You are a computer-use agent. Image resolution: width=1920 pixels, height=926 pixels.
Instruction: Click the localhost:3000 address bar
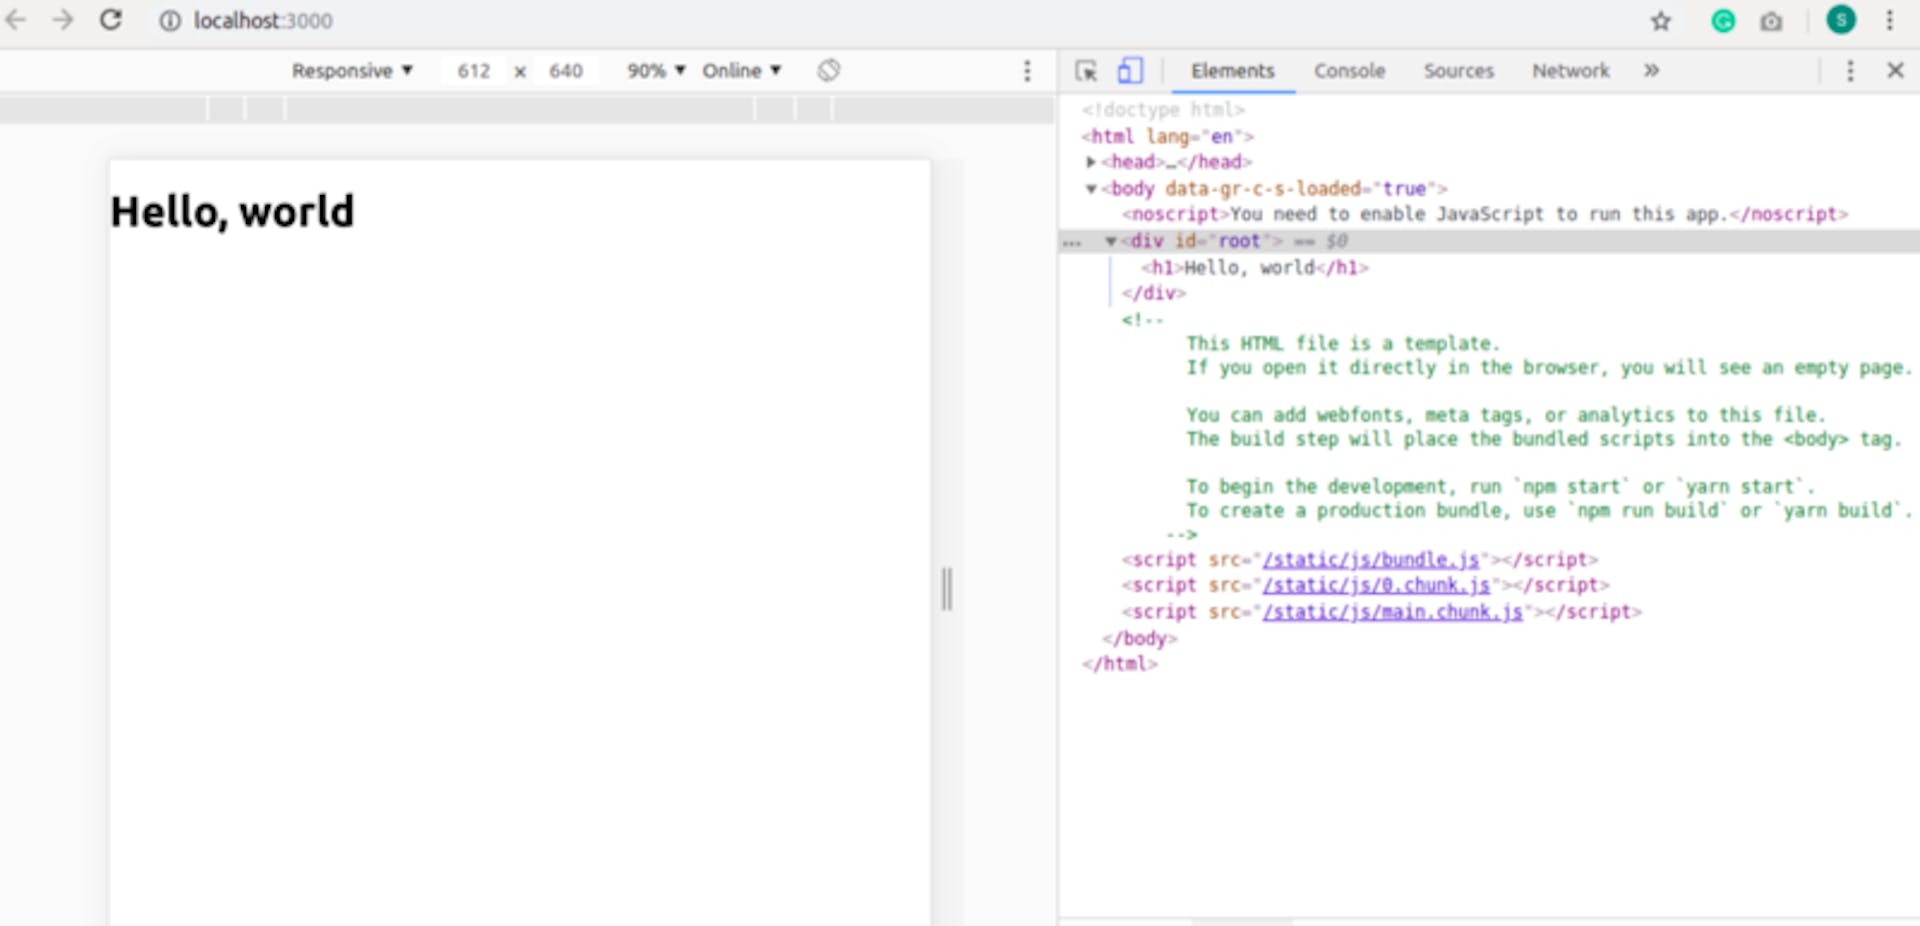tap(262, 20)
